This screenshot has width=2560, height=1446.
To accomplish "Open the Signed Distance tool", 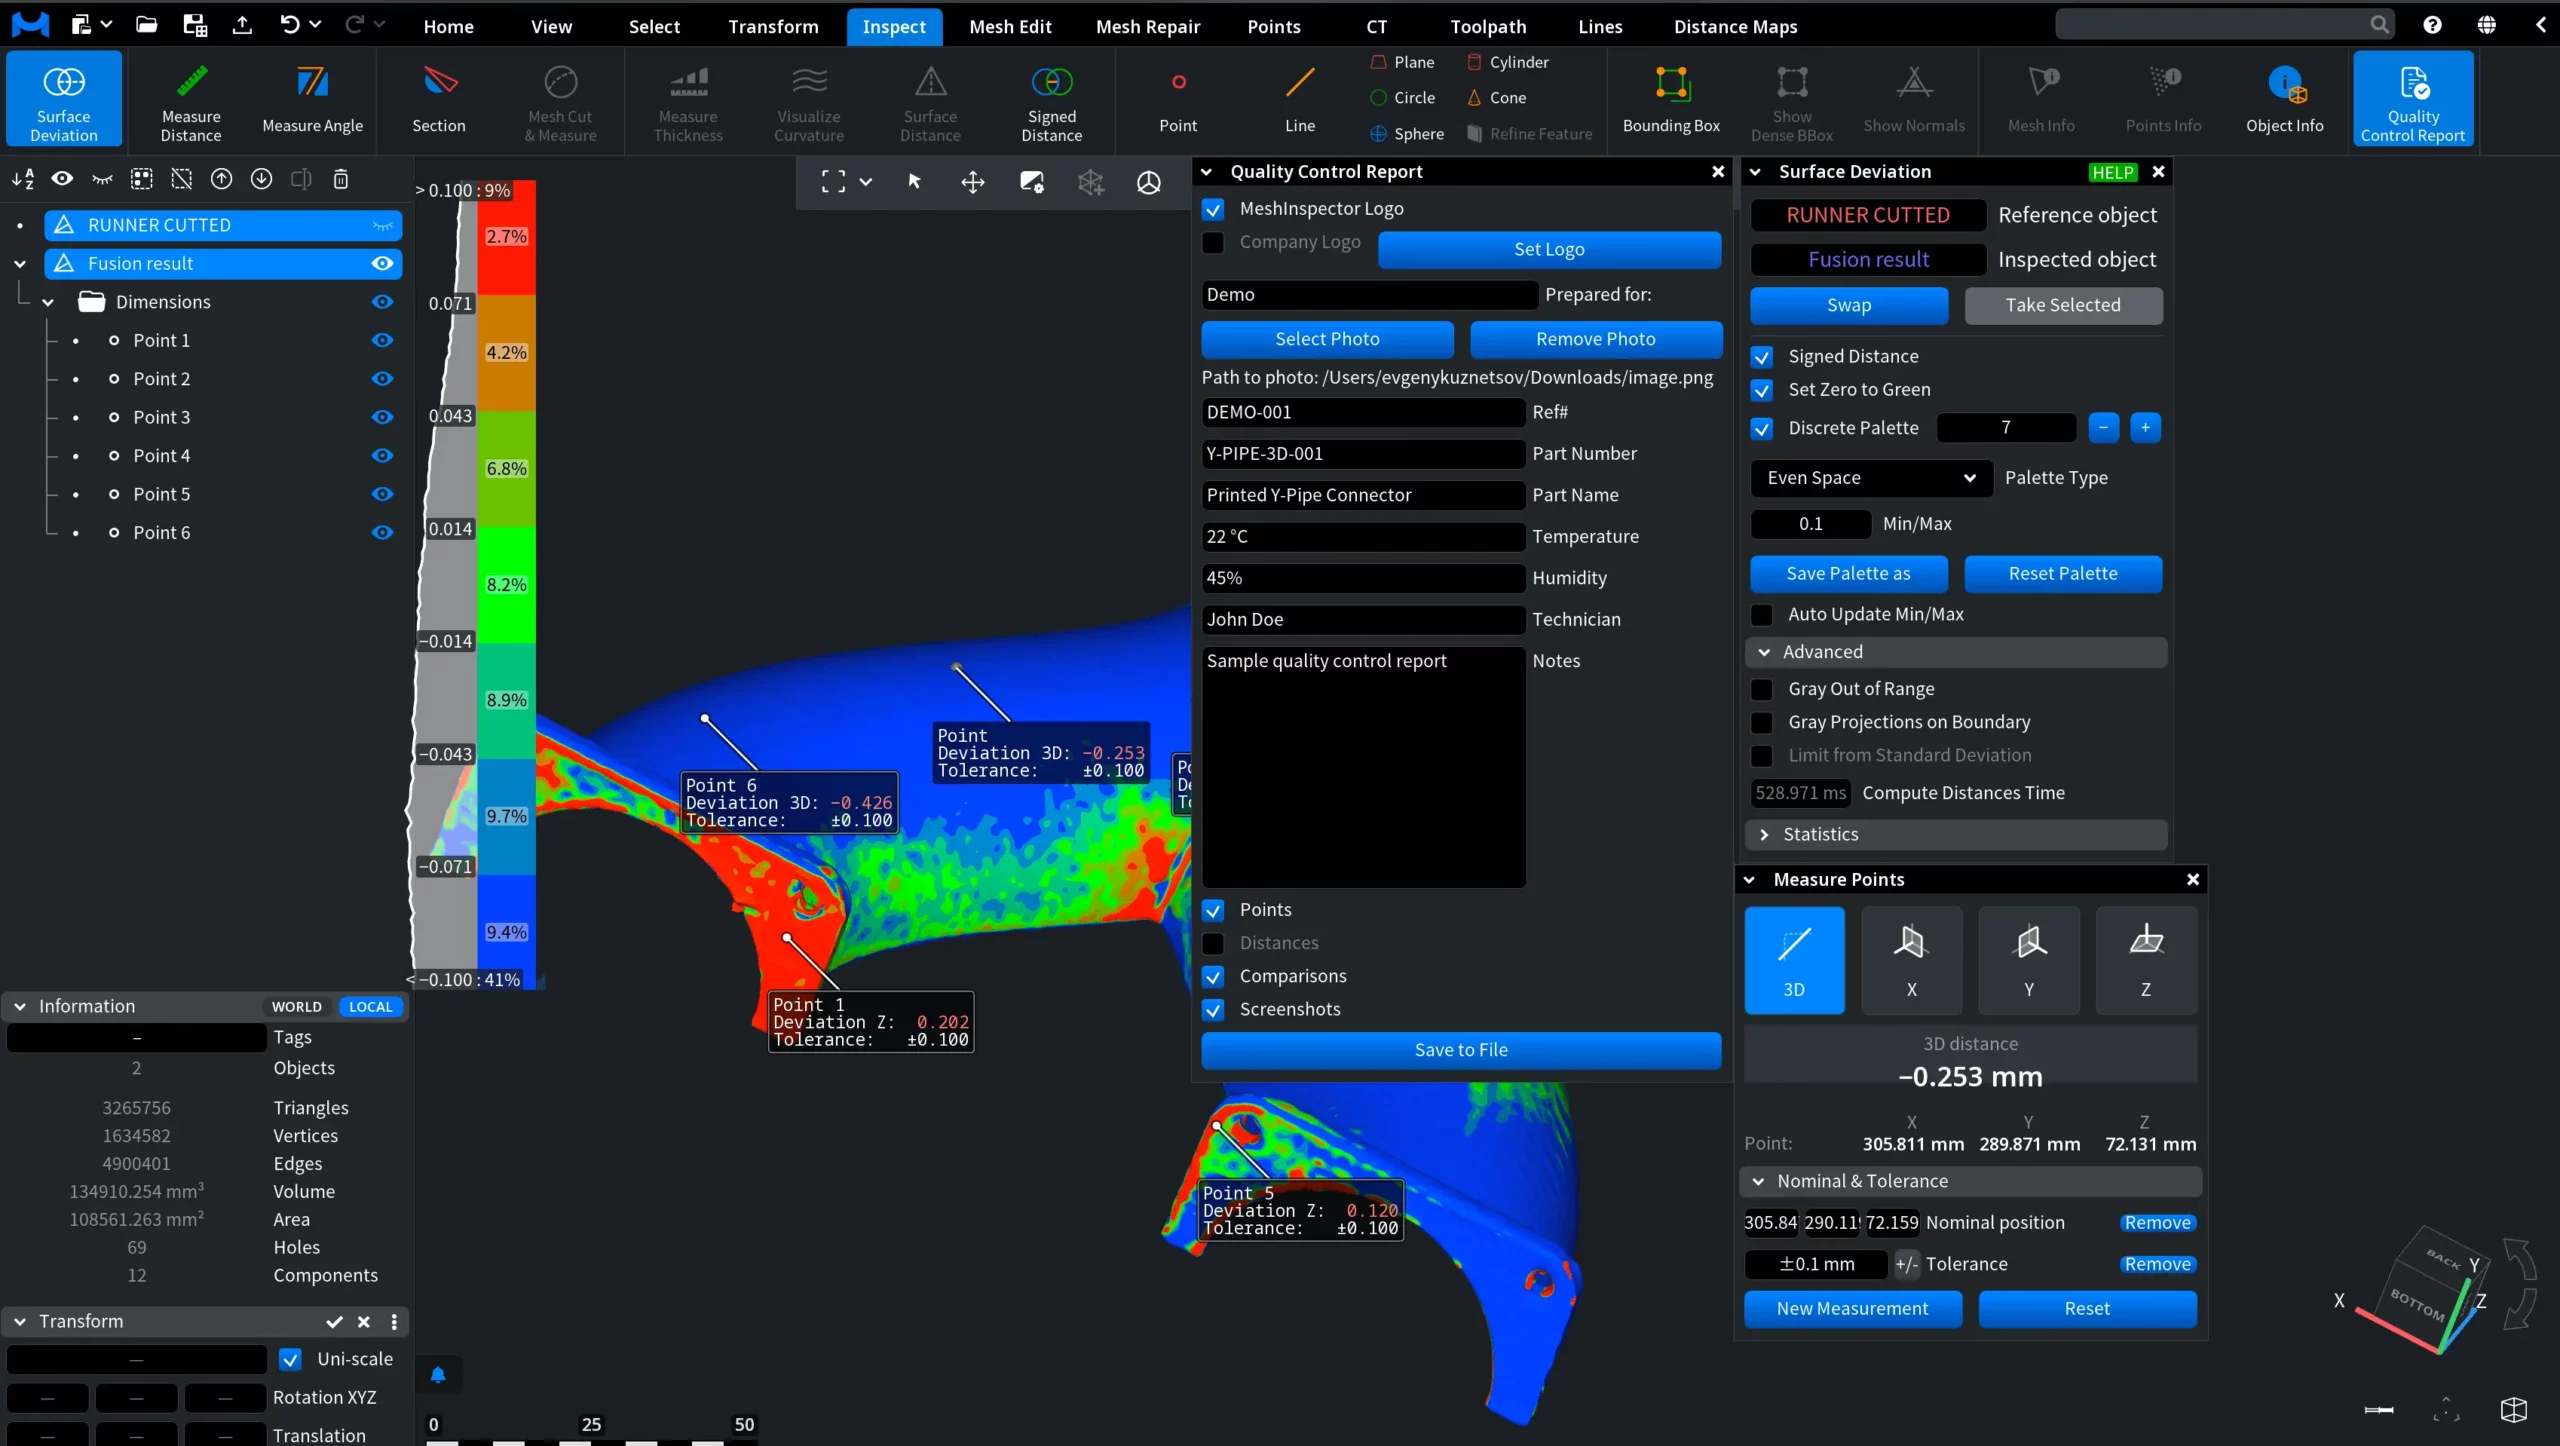I will [1051, 100].
